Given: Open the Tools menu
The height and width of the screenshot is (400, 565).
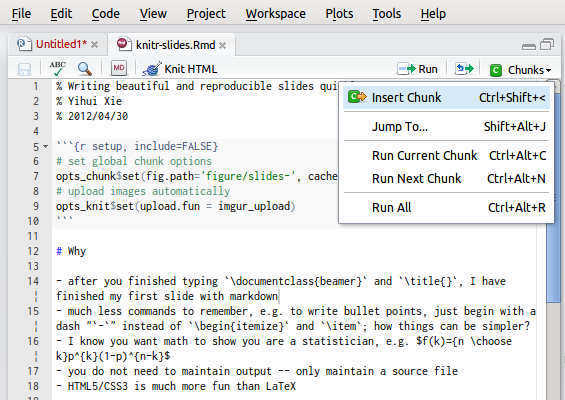Looking at the screenshot, I should coord(387,14).
